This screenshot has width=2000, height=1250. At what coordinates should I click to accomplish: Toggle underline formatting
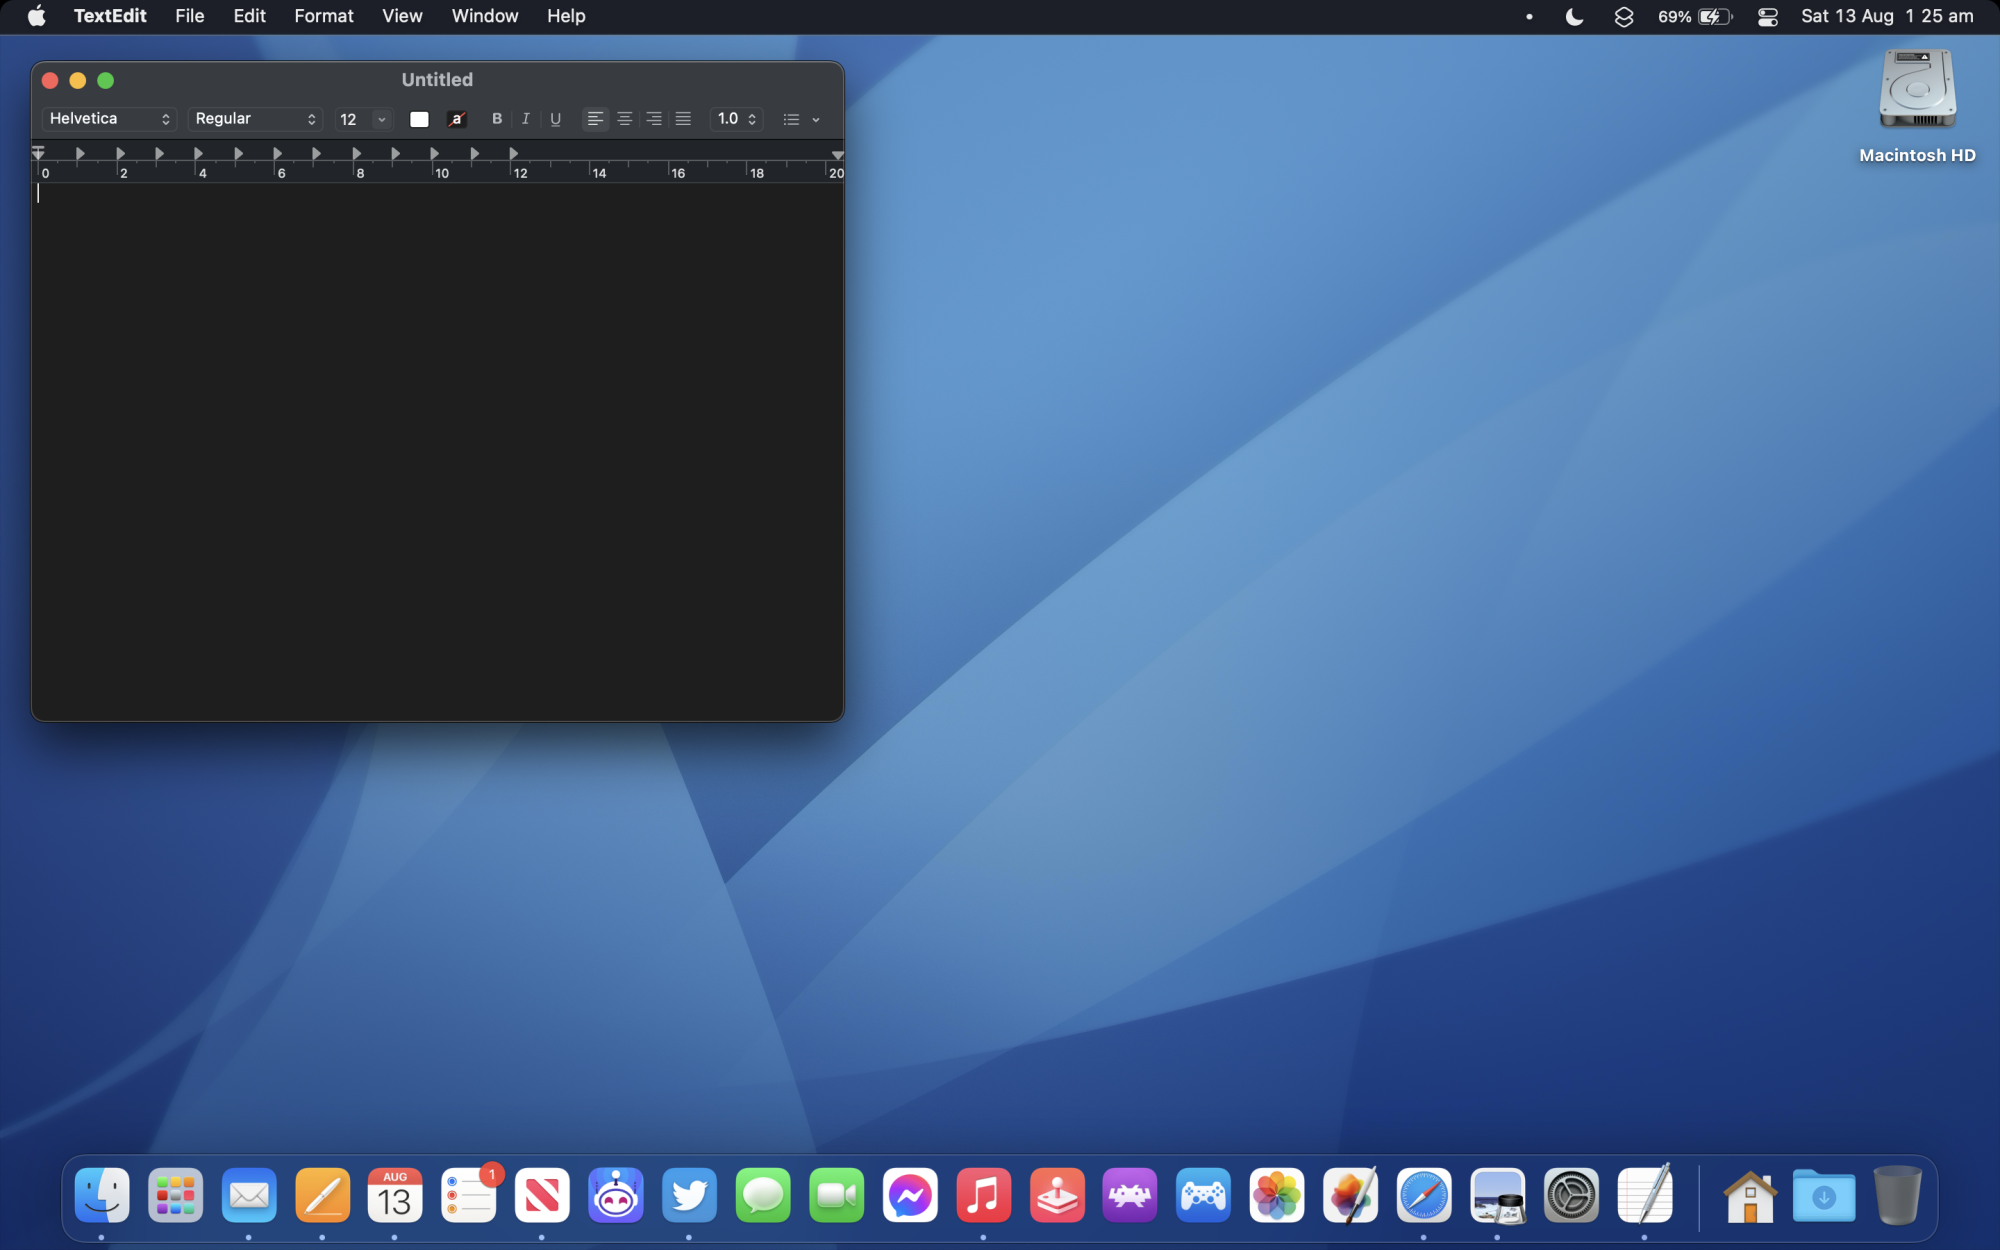click(x=555, y=119)
